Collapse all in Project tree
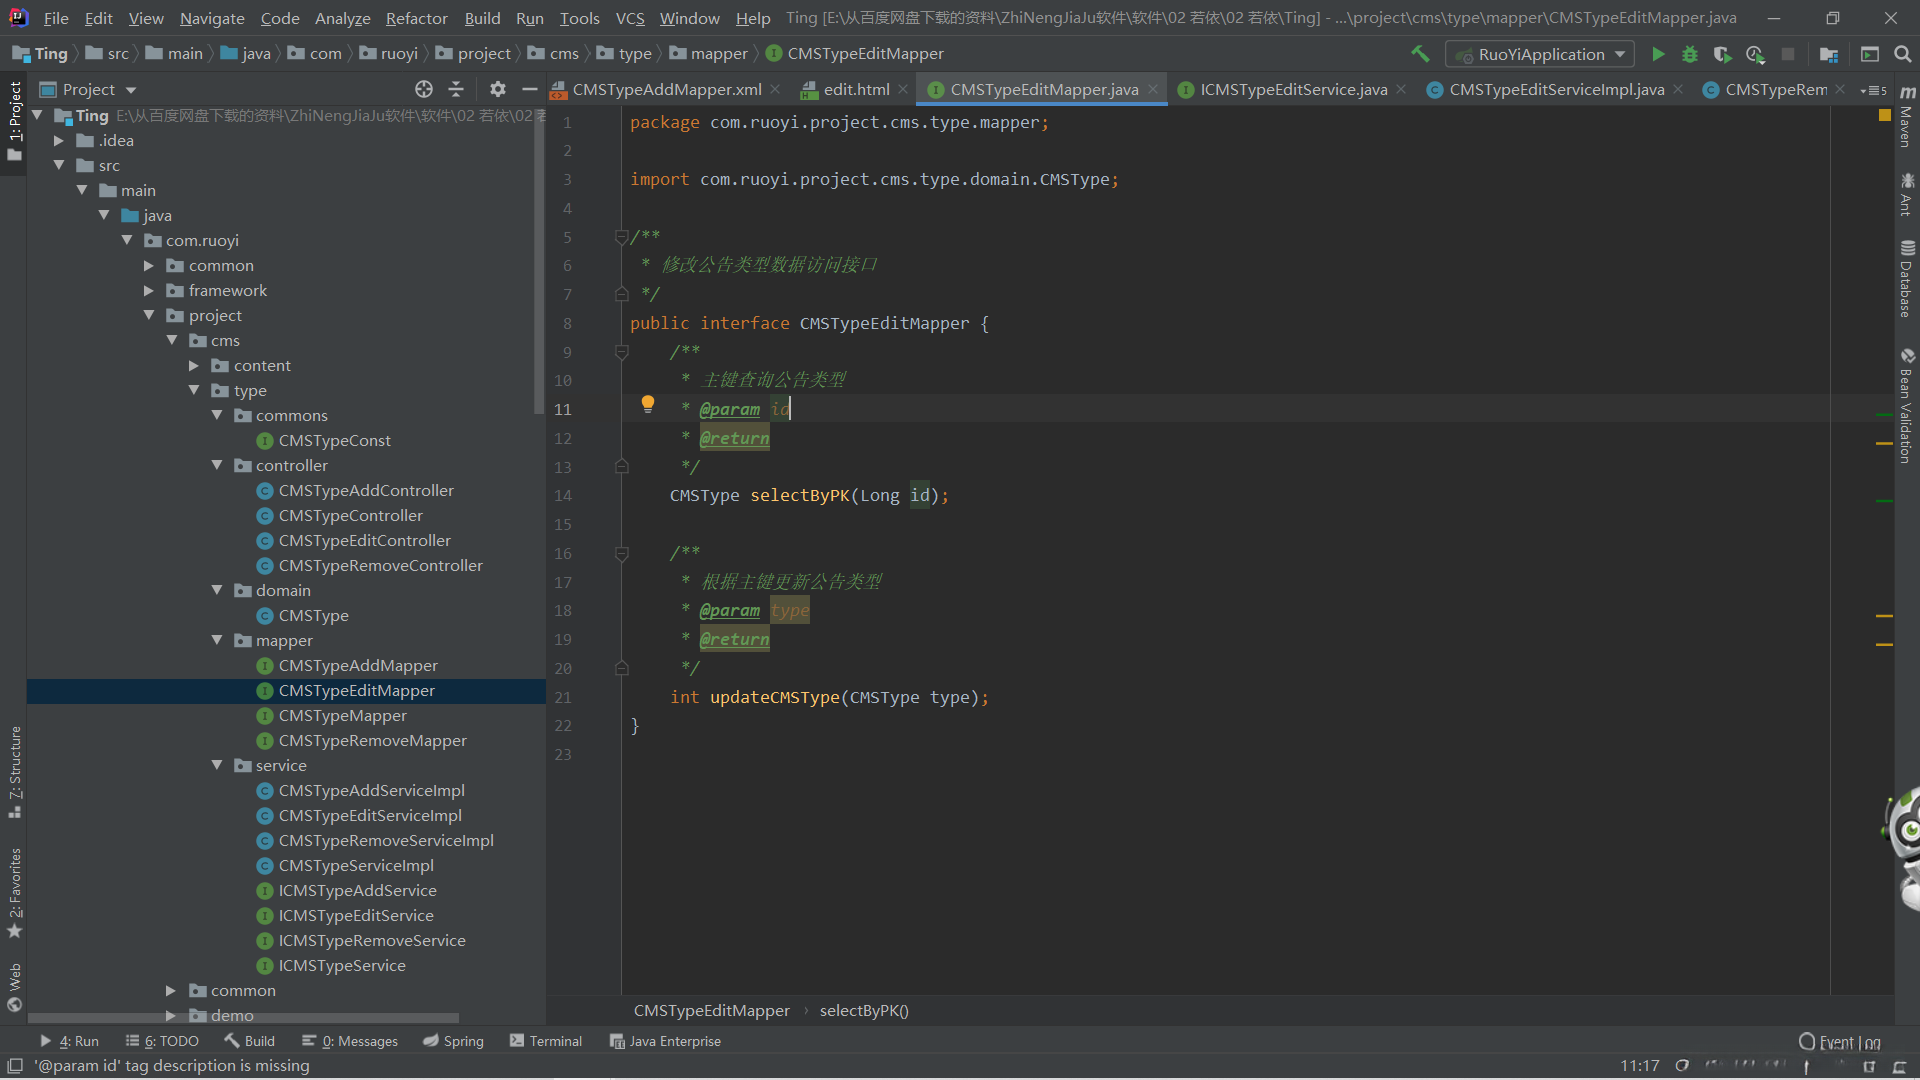 (456, 89)
